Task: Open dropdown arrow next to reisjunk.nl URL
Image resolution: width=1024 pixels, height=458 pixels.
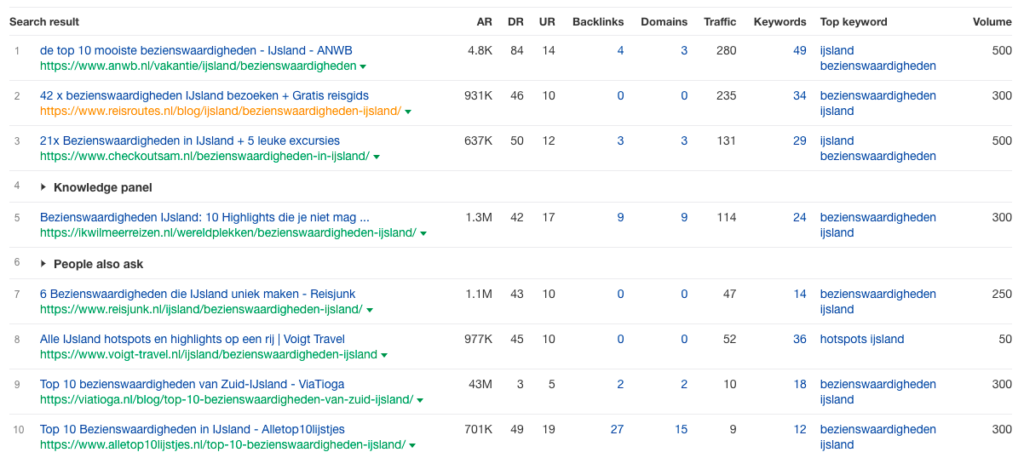Action: coord(370,310)
